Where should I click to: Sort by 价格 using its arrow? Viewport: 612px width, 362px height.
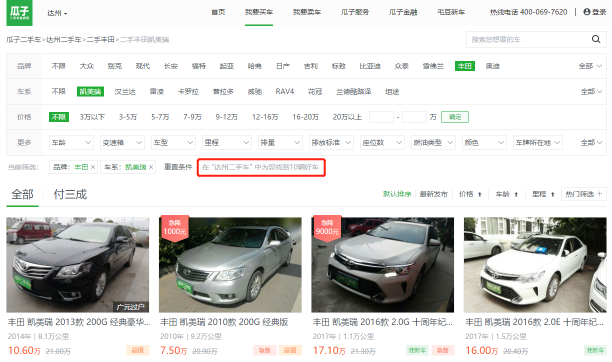(x=480, y=194)
